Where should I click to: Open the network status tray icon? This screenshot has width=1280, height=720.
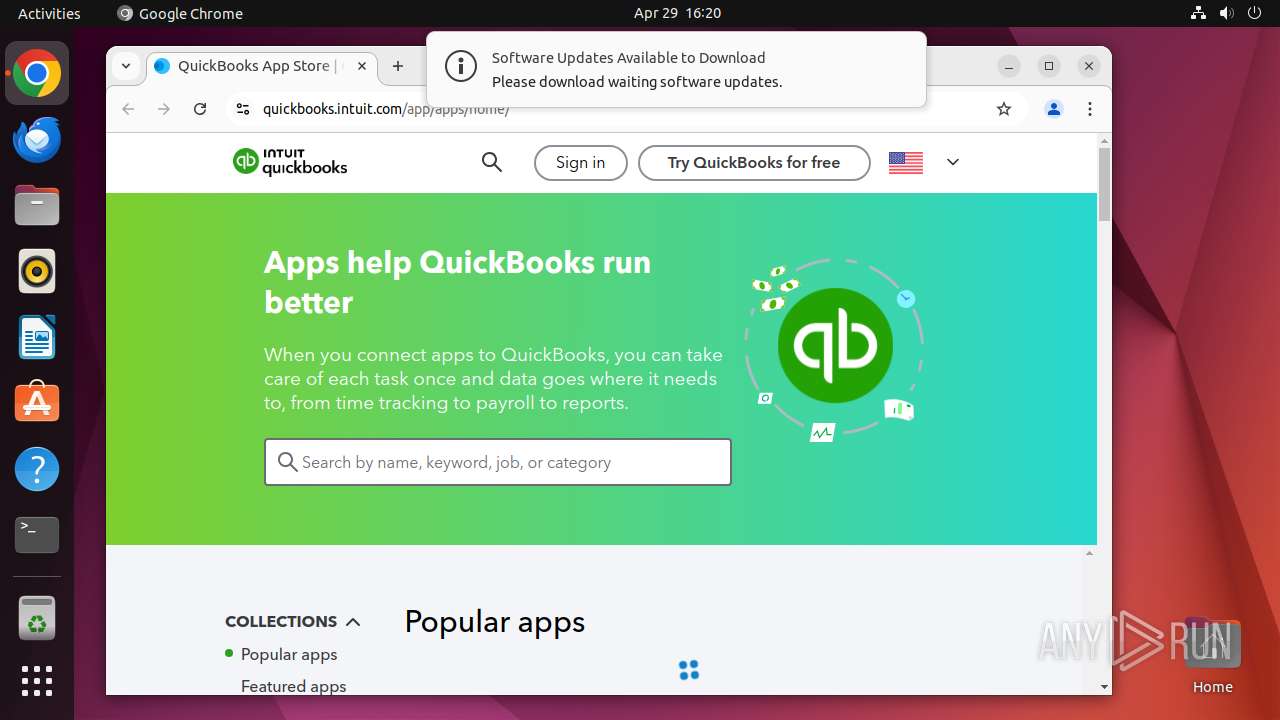point(1199,13)
